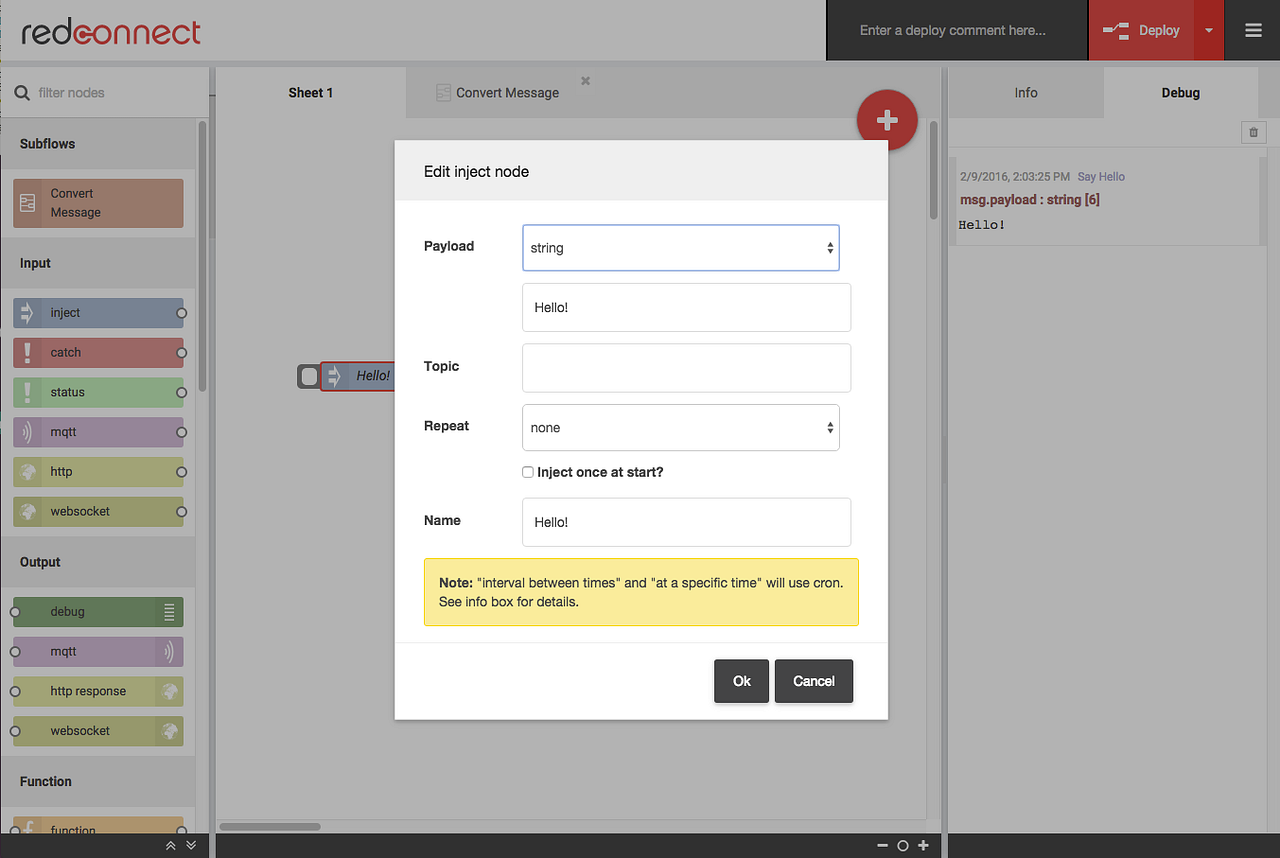
Task: Select the debug node under Output
Action: (97, 611)
